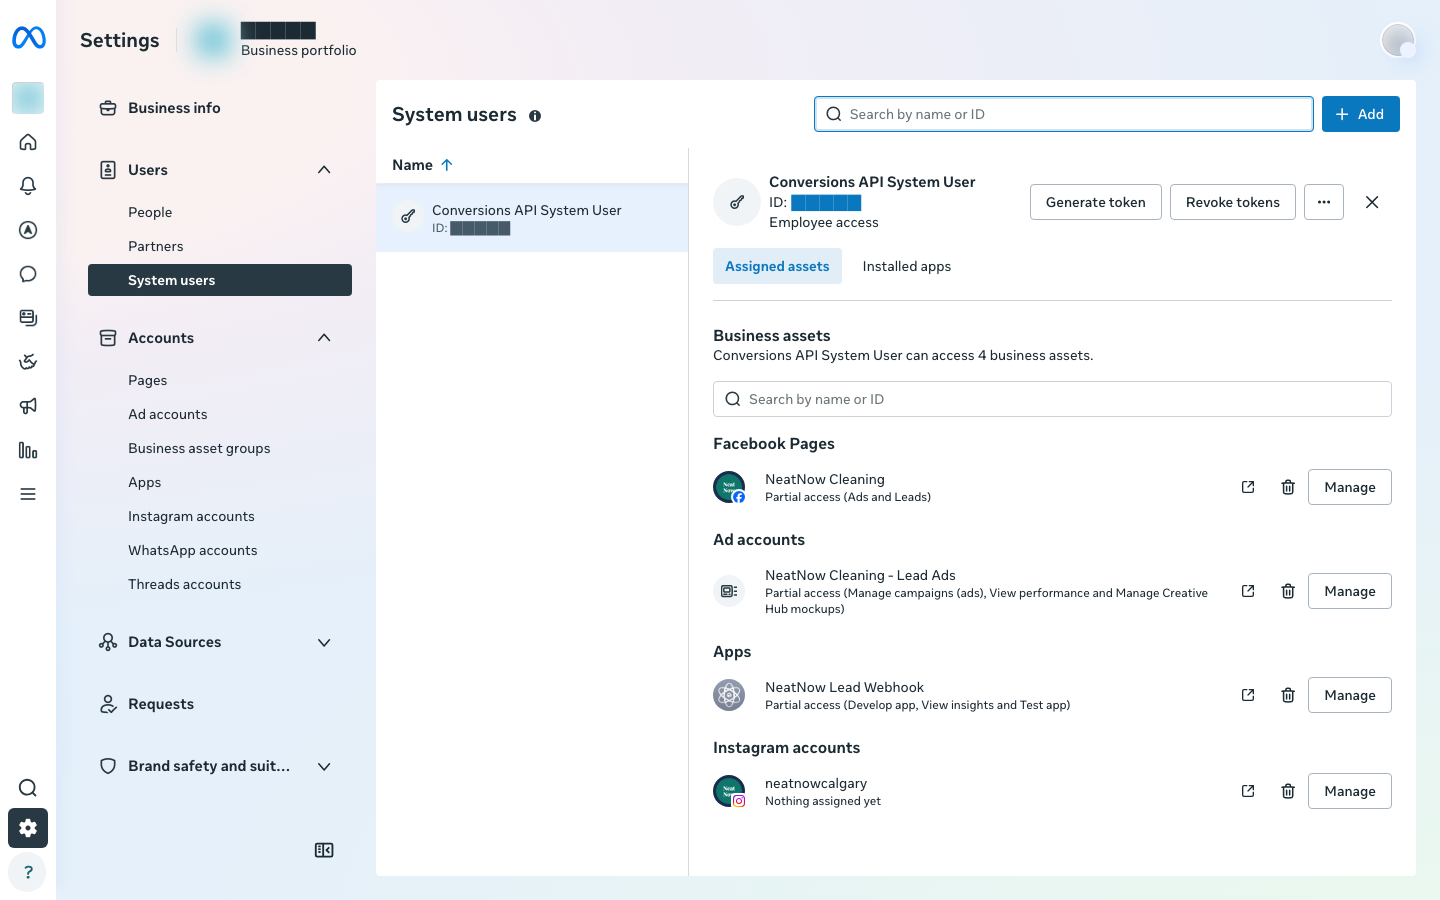This screenshot has height=900, width=1440.
Task: Click Revoke tokens button
Action: click(x=1232, y=202)
